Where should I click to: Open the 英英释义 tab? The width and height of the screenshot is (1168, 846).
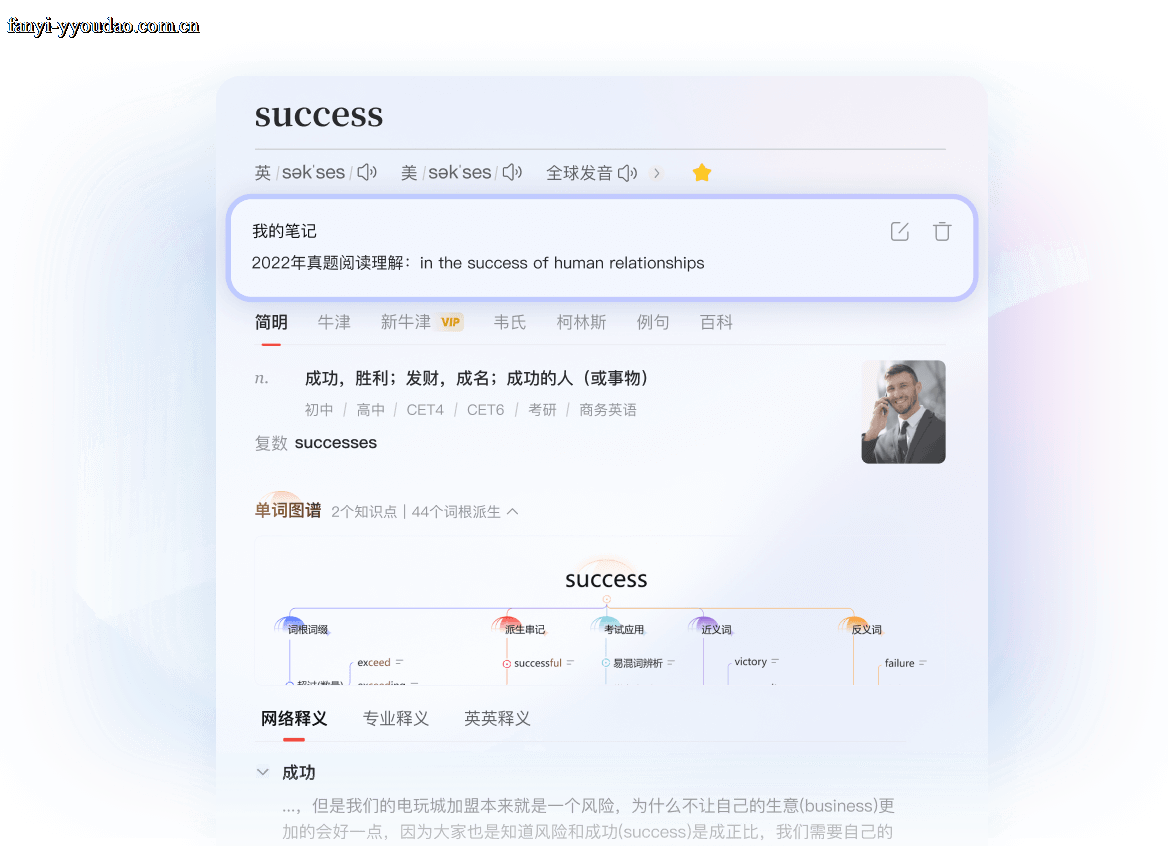(497, 719)
